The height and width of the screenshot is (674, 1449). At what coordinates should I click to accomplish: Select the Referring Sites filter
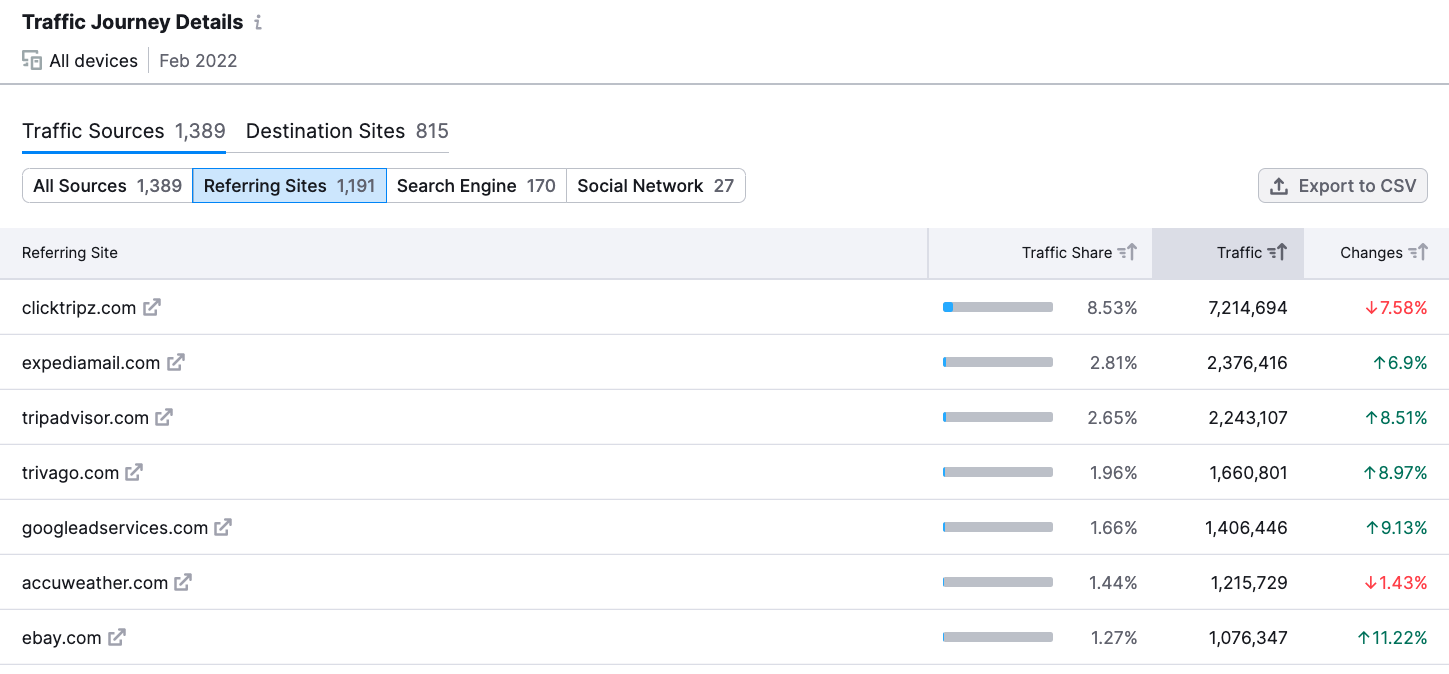pyautogui.click(x=290, y=186)
